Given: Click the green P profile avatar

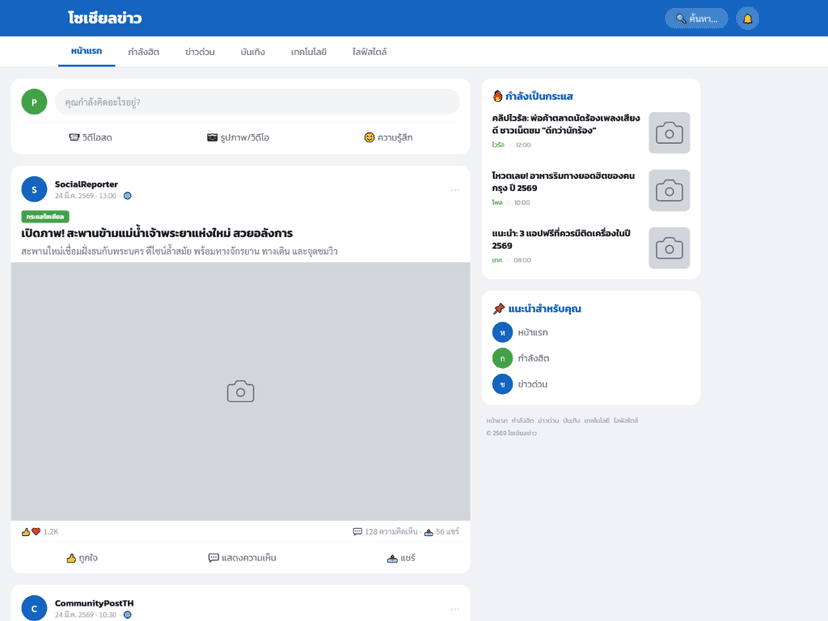Looking at the screenshot, I should pyautogui.click(x=34, y=102).
